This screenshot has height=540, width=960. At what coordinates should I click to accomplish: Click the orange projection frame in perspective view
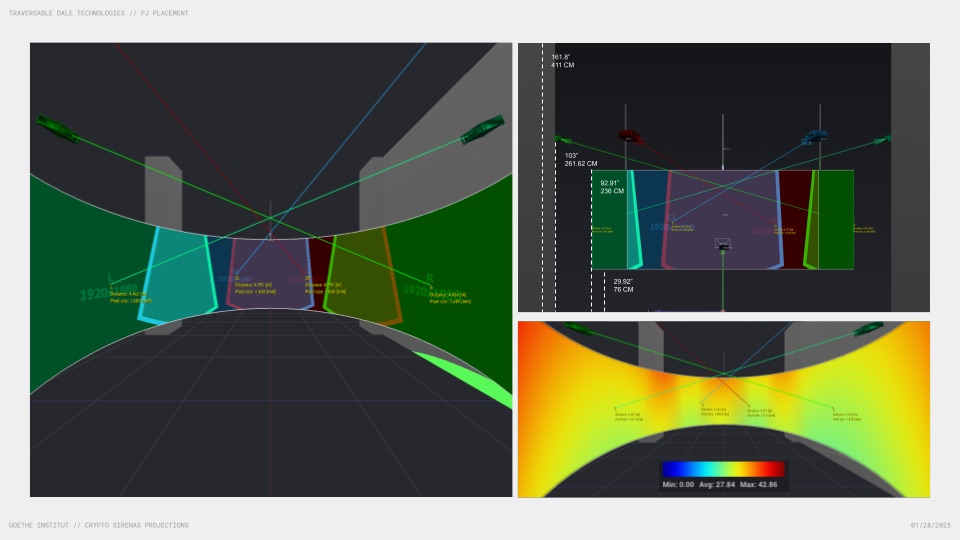pos(362,275)
